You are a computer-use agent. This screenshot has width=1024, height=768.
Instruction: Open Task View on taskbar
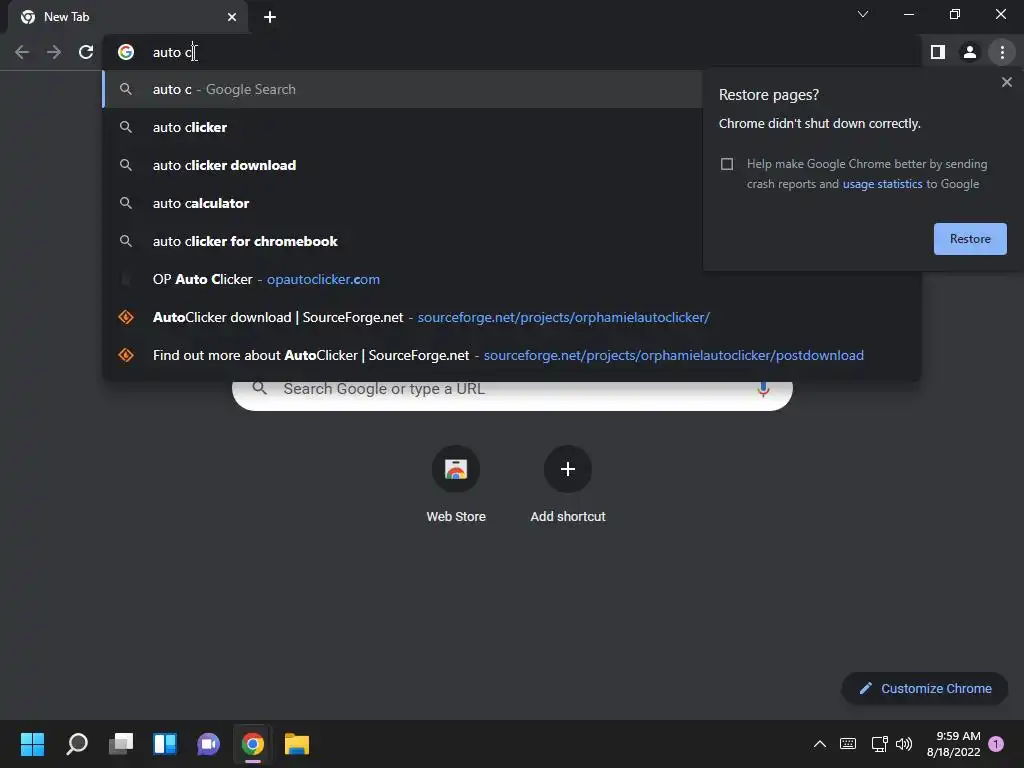click(x=121, y=744)
